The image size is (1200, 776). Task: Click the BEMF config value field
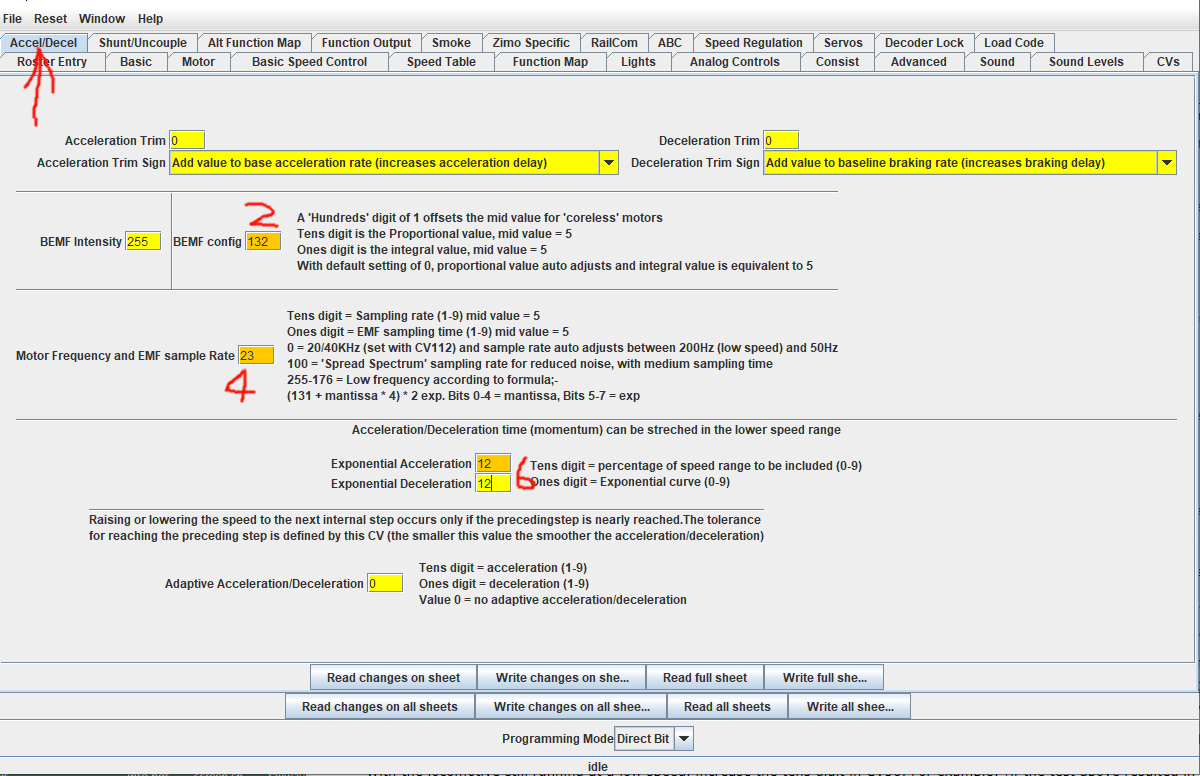click(263, 242)
